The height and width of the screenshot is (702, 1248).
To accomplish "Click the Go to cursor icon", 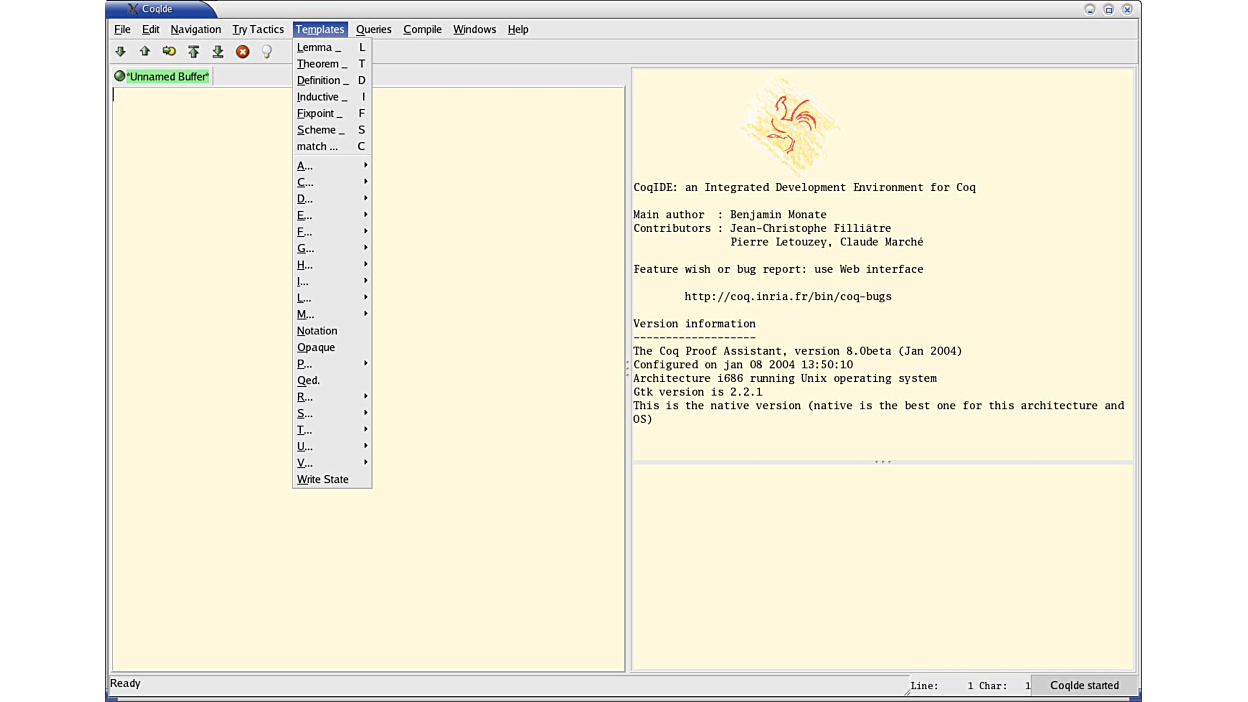I will coord(169,51).
